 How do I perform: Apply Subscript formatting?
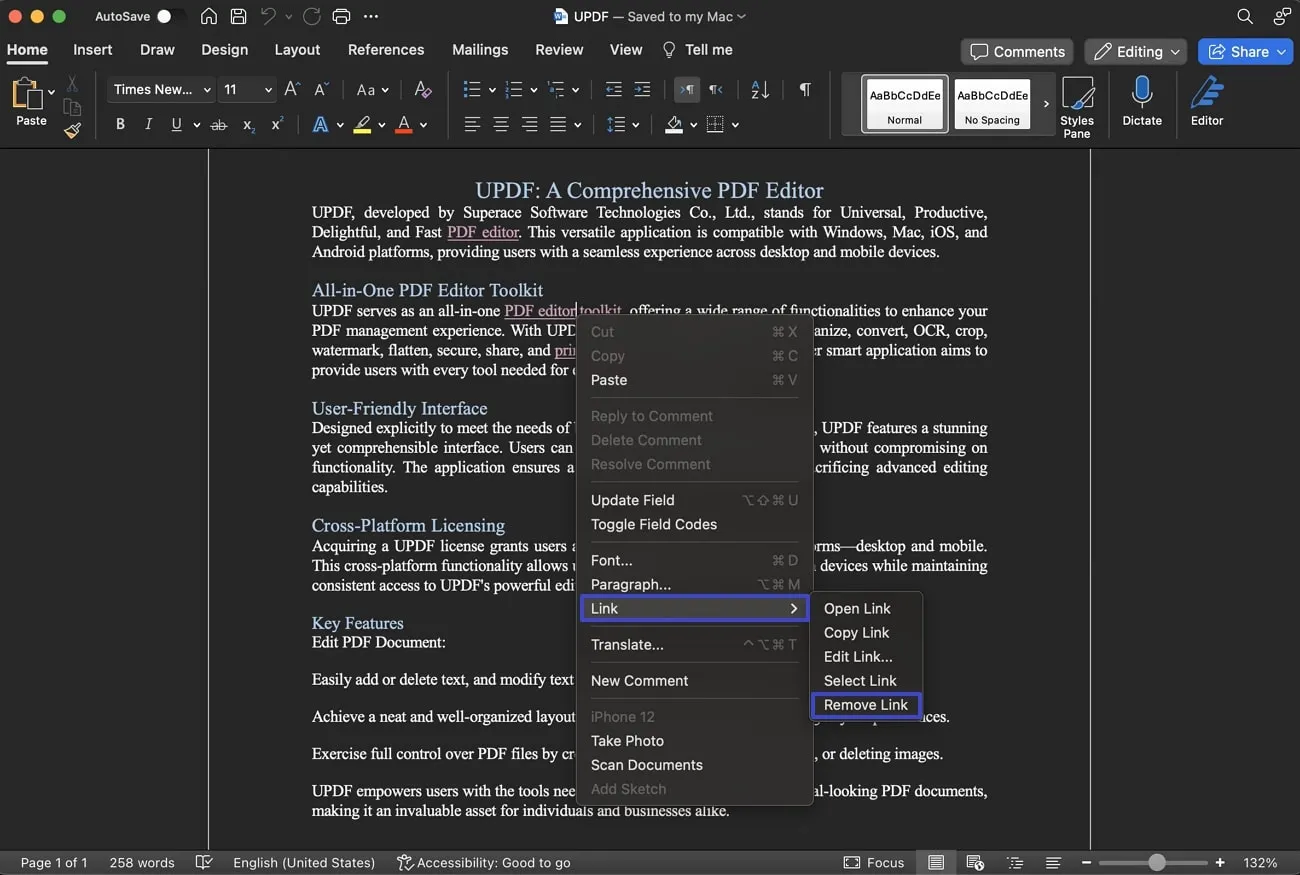pyautogui.click(x=247, y=126)
